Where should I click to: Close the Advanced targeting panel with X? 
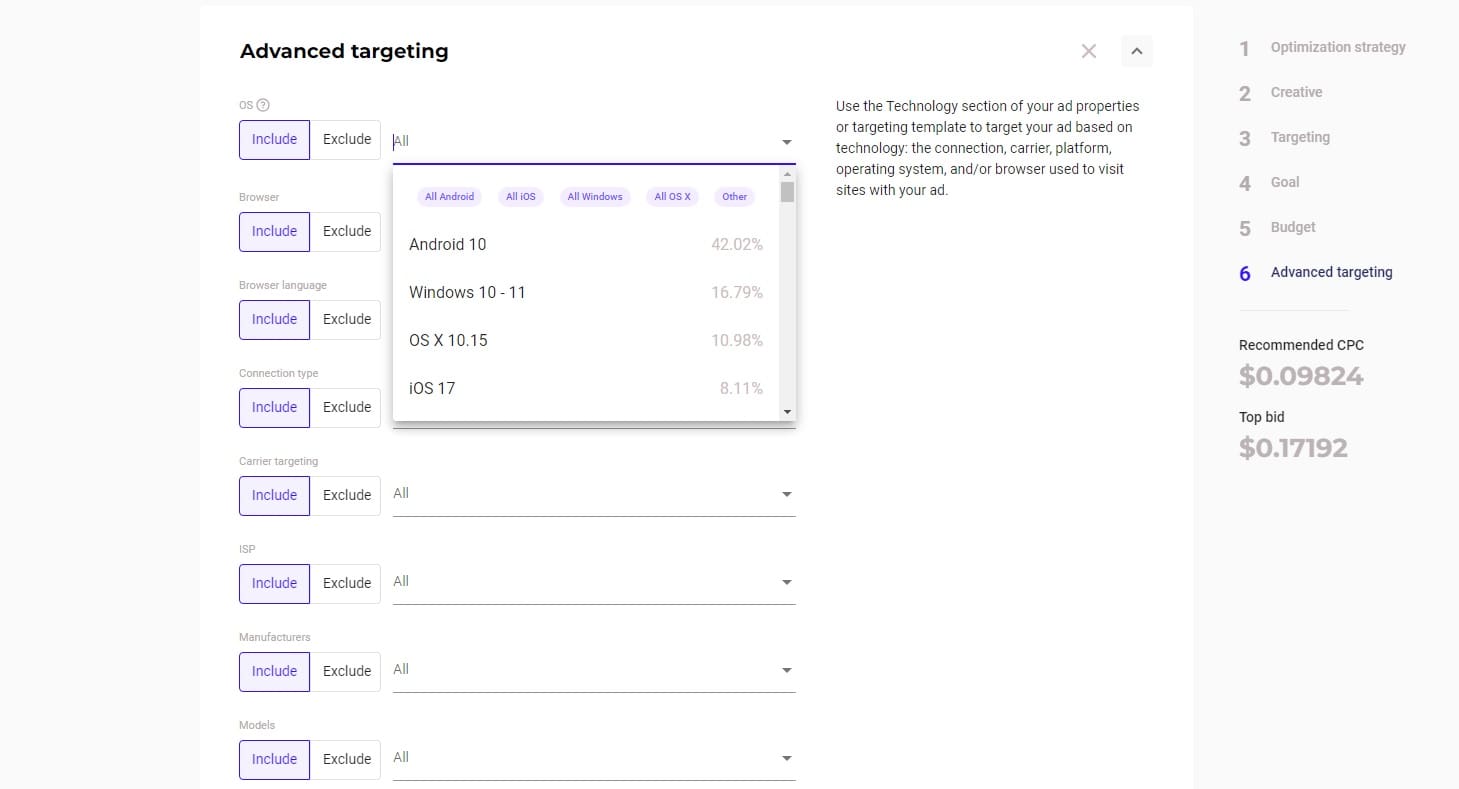(1089, 51)
